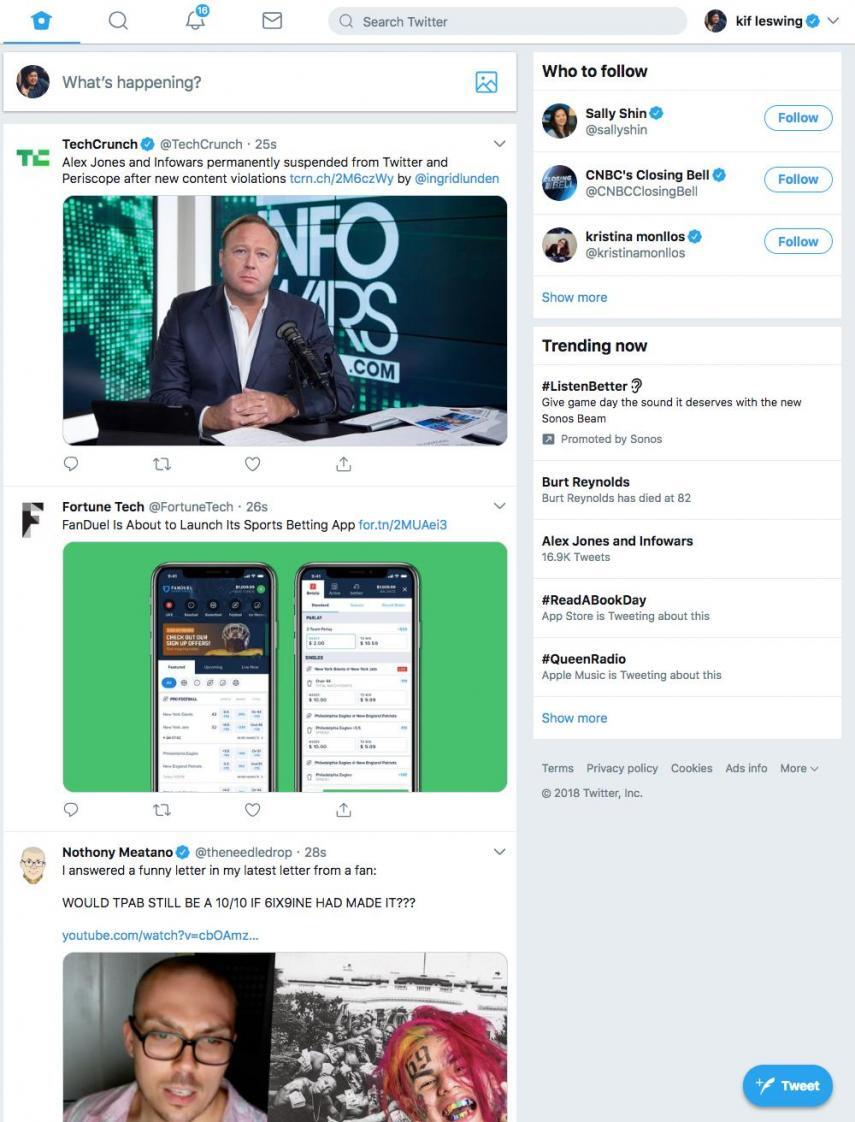855x1122 pixels.
Task: Select the Search magnifier icon in navigation
Action: tap(117, 20)
